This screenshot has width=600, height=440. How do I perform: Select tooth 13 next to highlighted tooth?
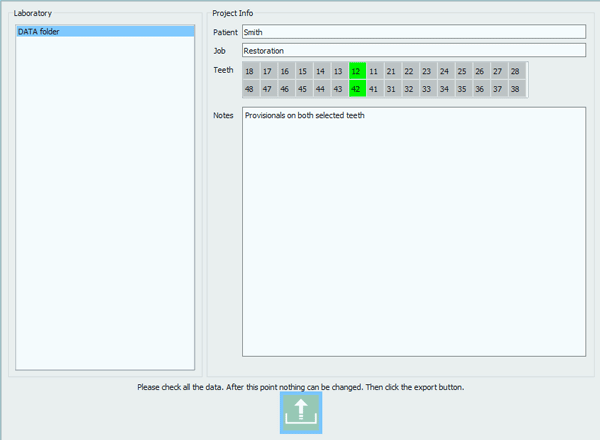tap(339, 71)
